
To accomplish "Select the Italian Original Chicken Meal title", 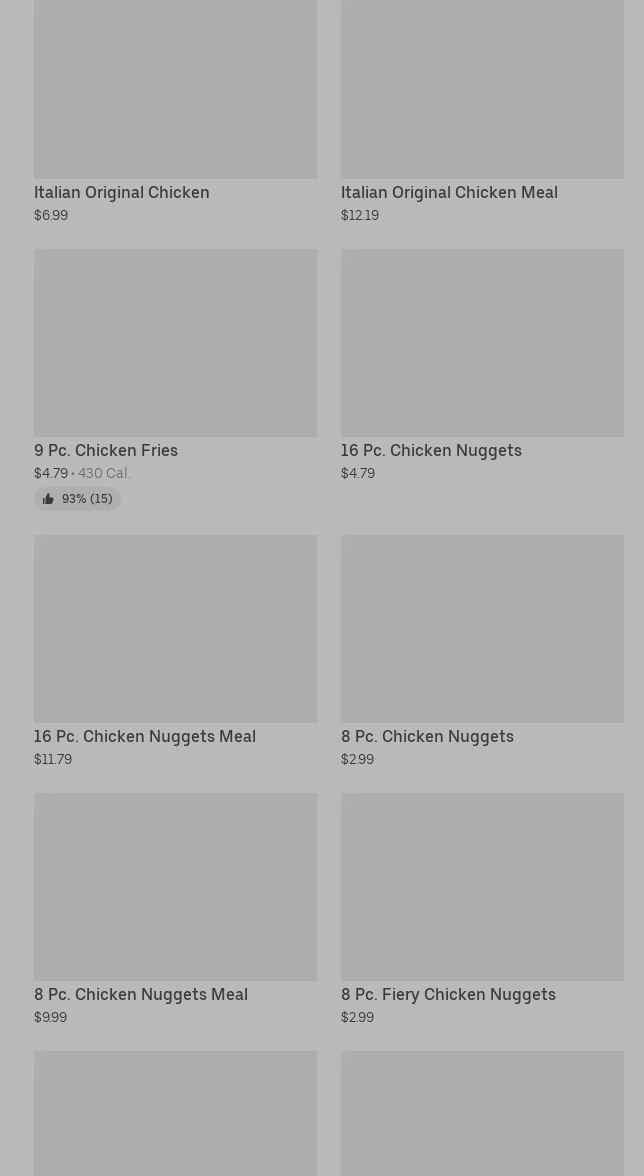I will [x=449, y=192].
